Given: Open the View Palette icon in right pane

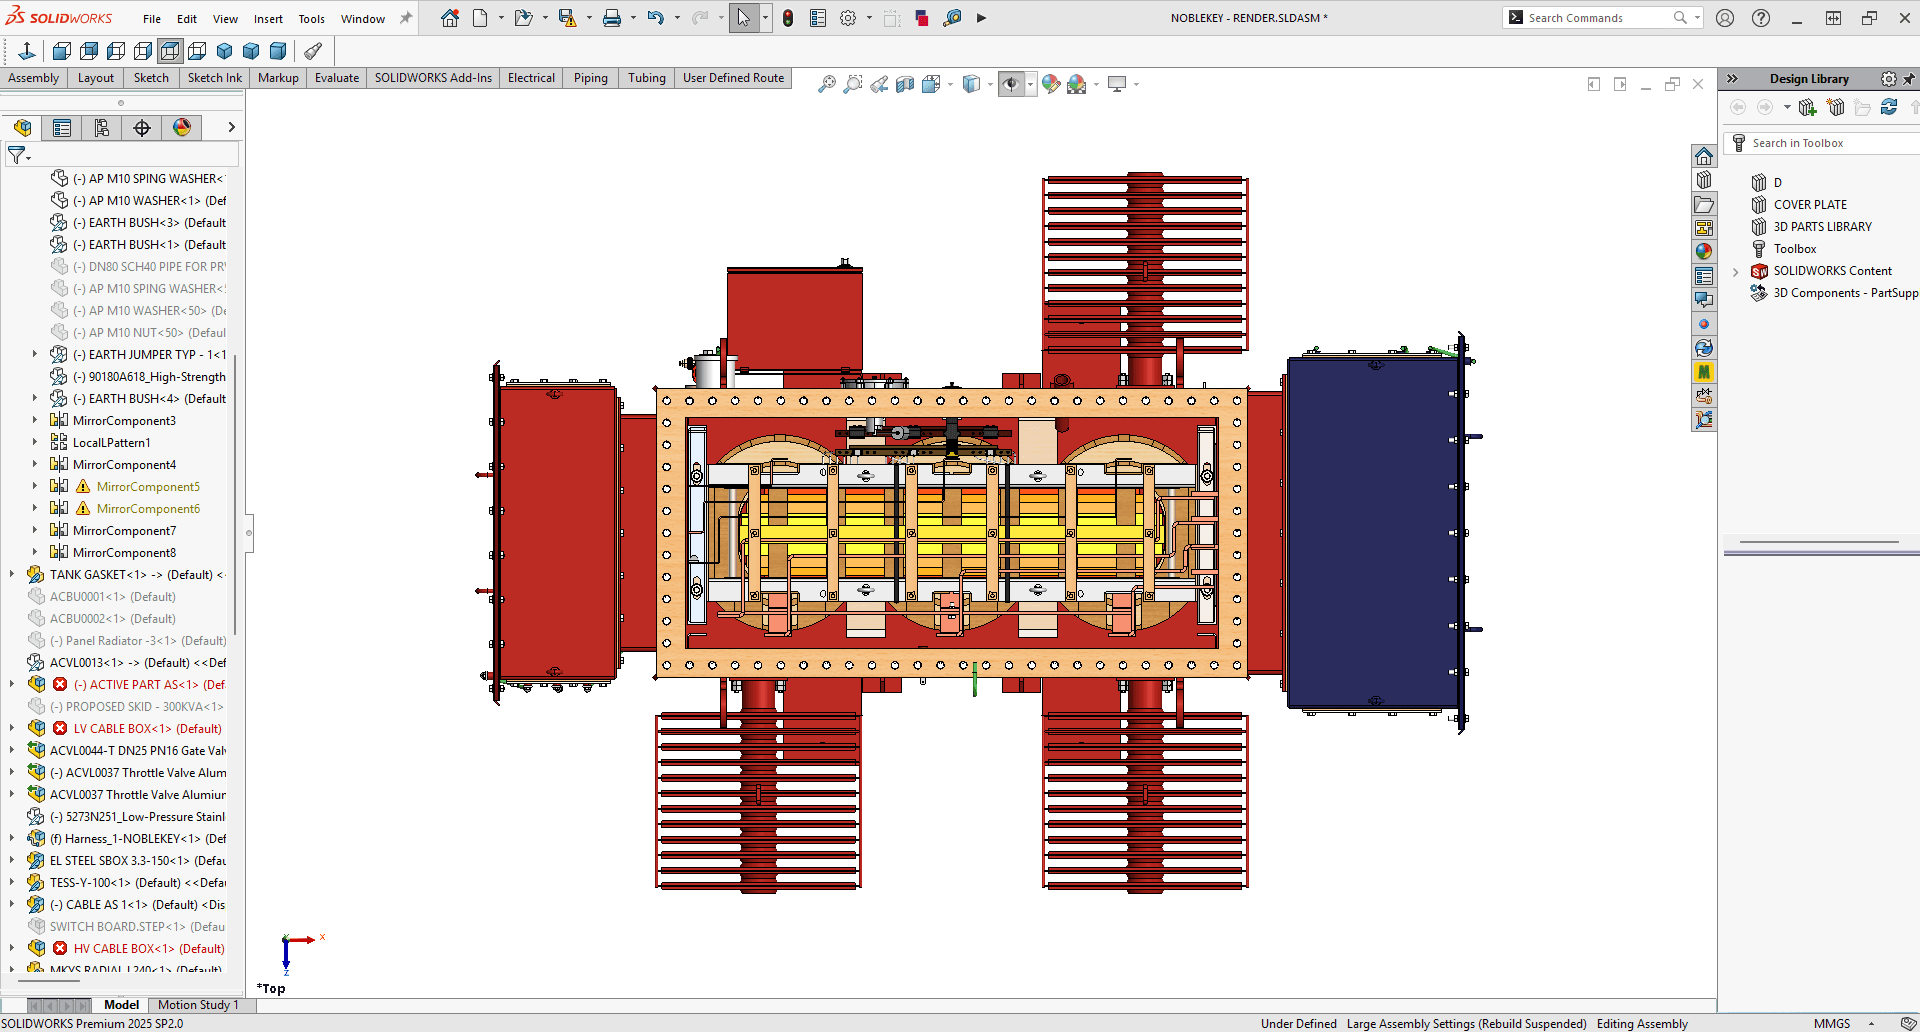Looking at the screenshot, I should tap(1705, 227).
